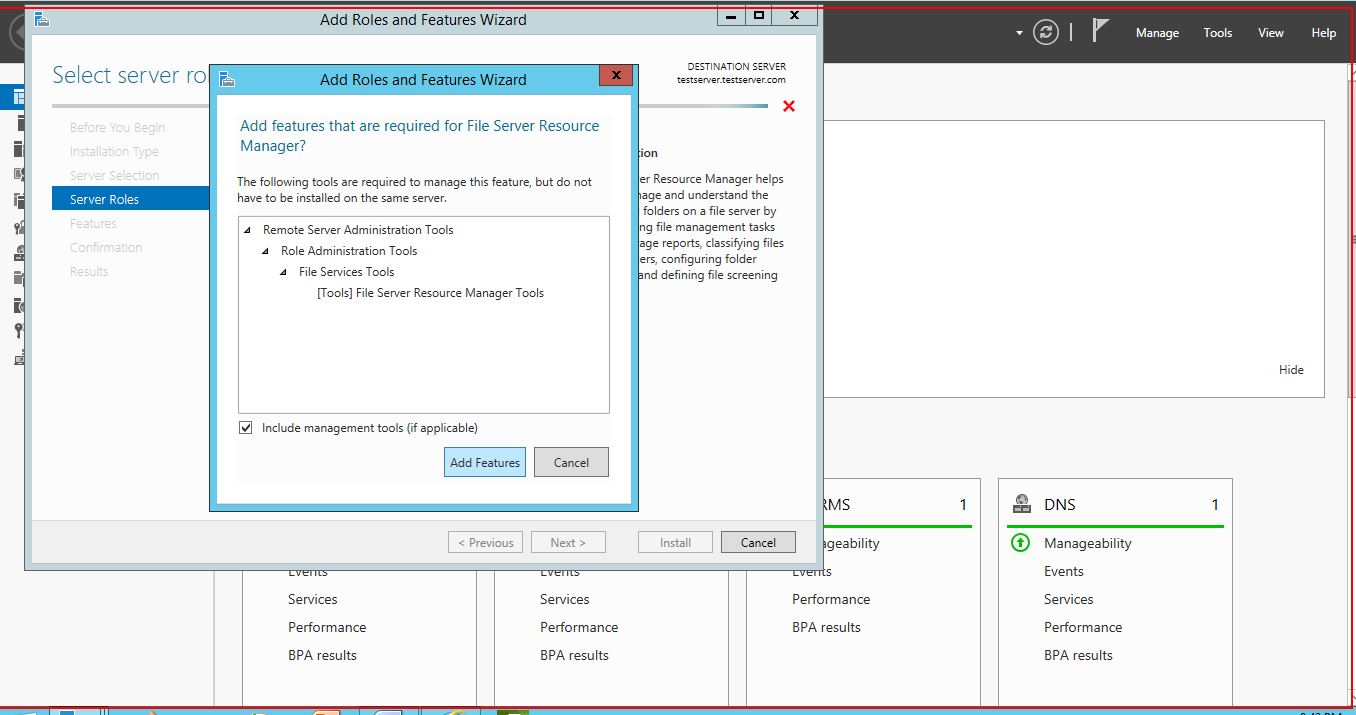This screenshot has width=1356, height=715.
Task: Click the red X icon below Destination Server
Action: [x=789, y=106]
